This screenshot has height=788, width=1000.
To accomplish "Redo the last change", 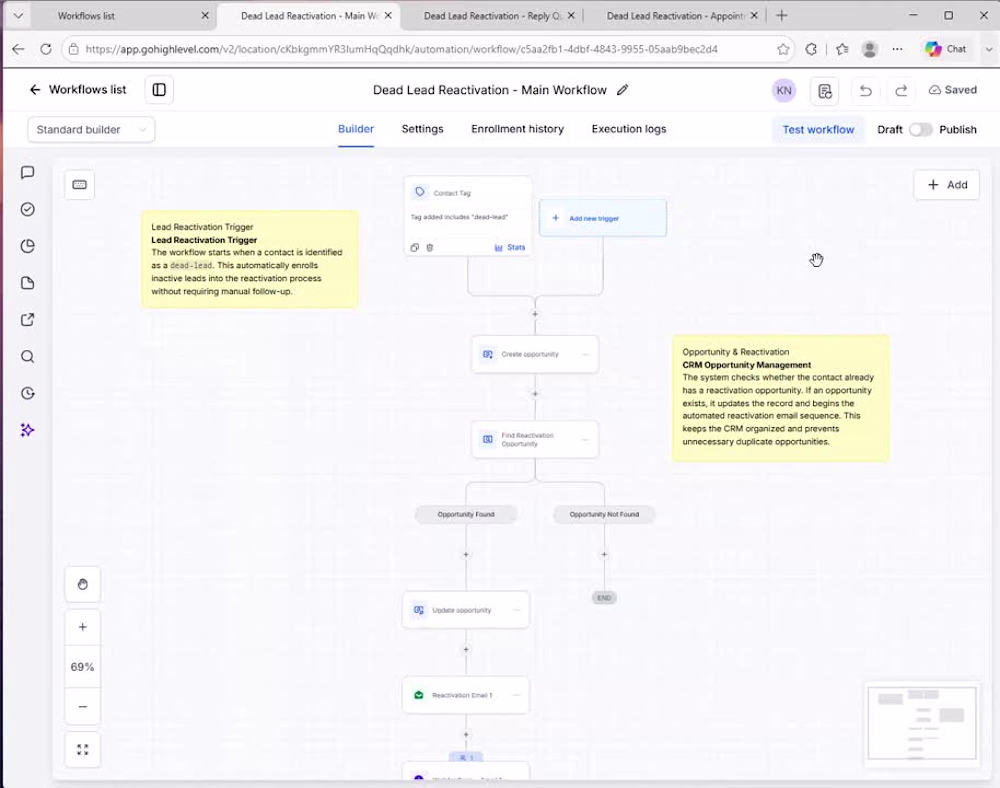I will point(901,91).
